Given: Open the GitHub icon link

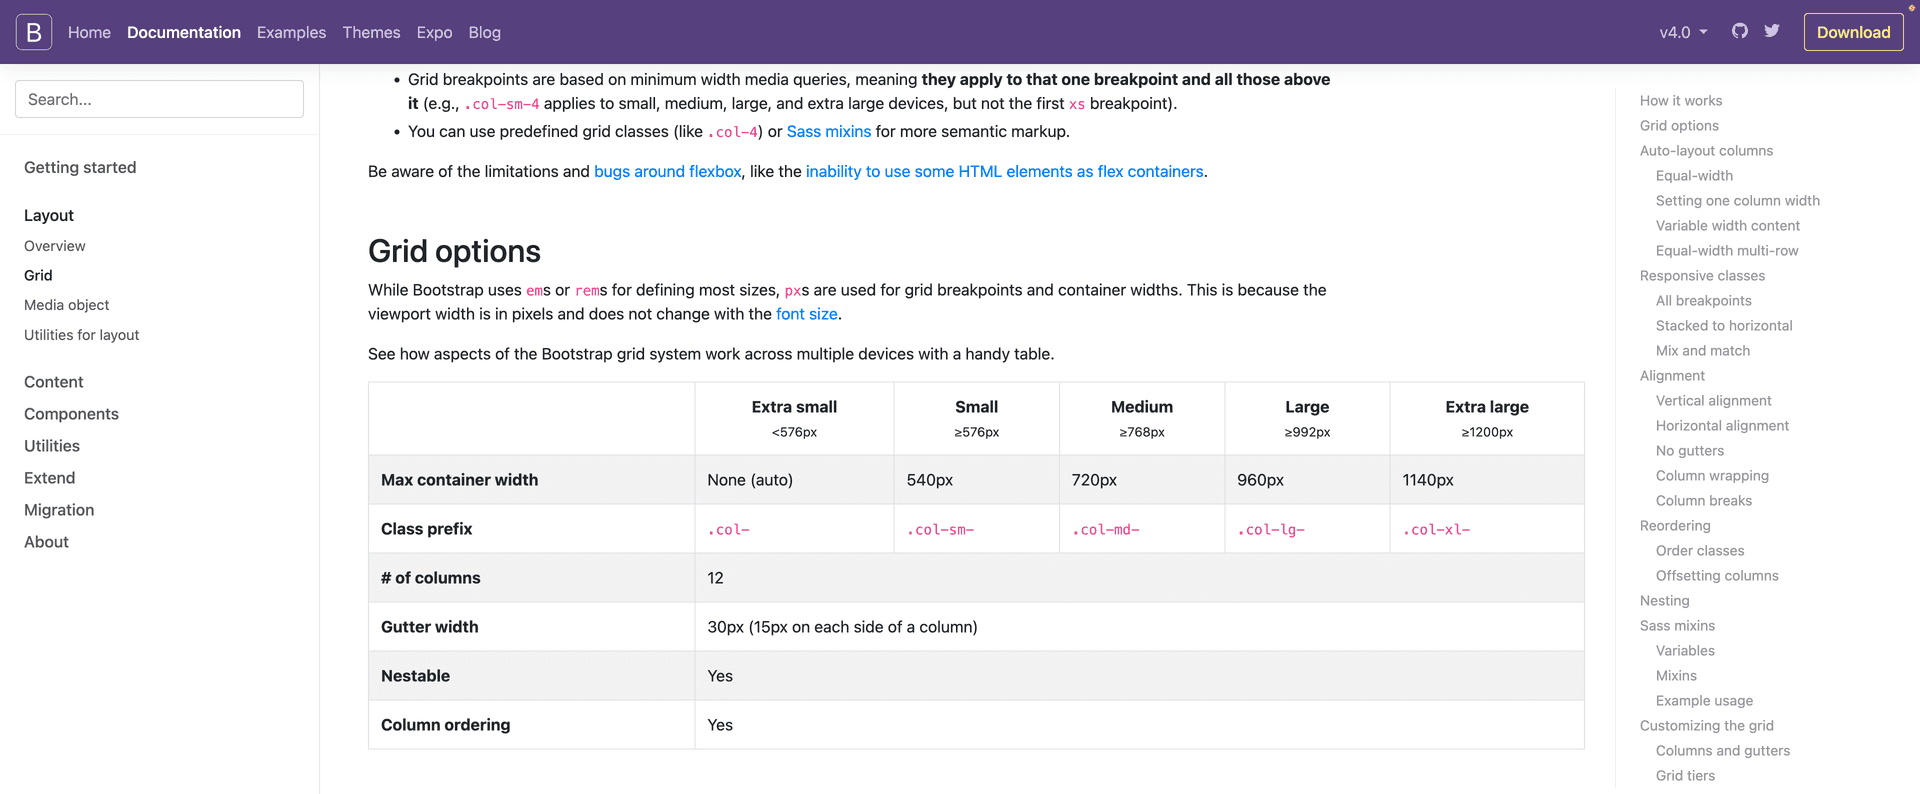Looking at the screenshot, I should point(1740,31).
